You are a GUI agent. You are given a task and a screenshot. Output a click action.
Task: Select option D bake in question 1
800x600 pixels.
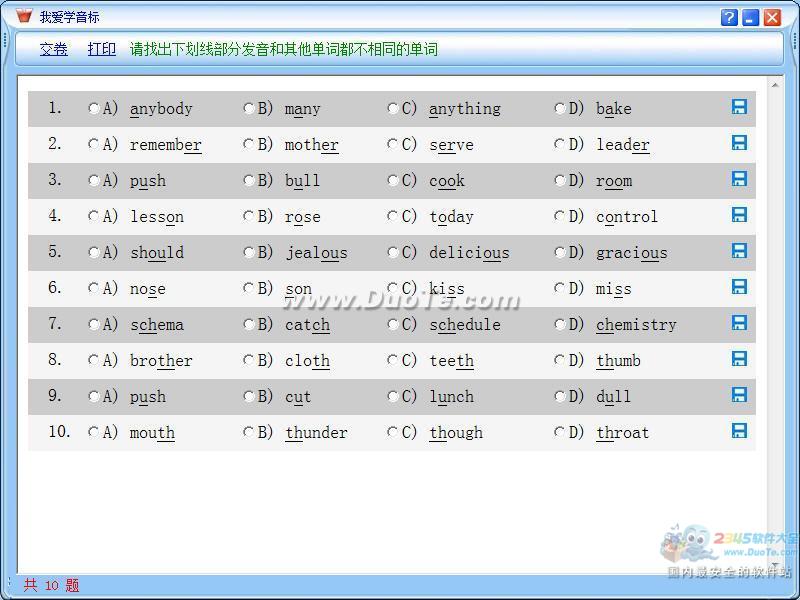[x=560, y=108]
